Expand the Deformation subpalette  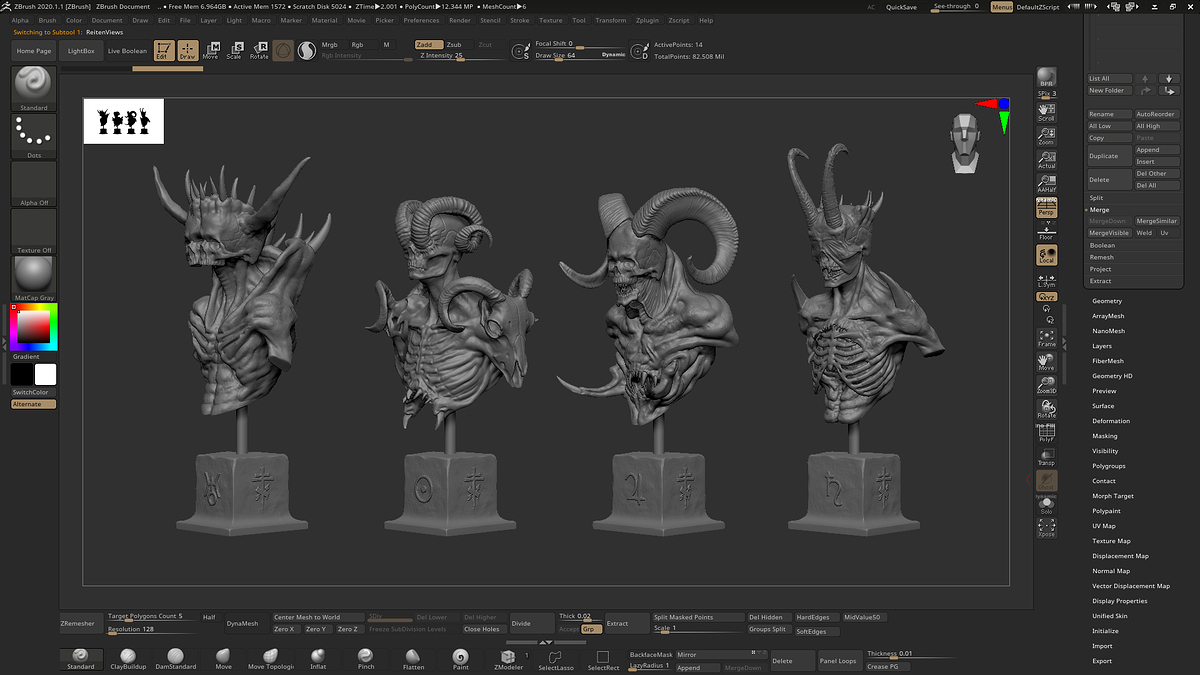click(1111, 421)
